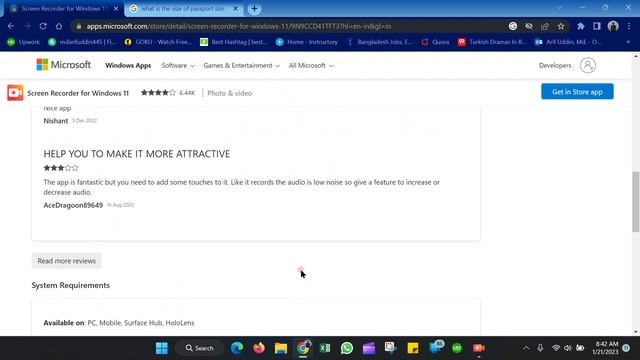The image size is (640, 360).
Task: Open Chrome three-dot menu
Action: point(629,26)
